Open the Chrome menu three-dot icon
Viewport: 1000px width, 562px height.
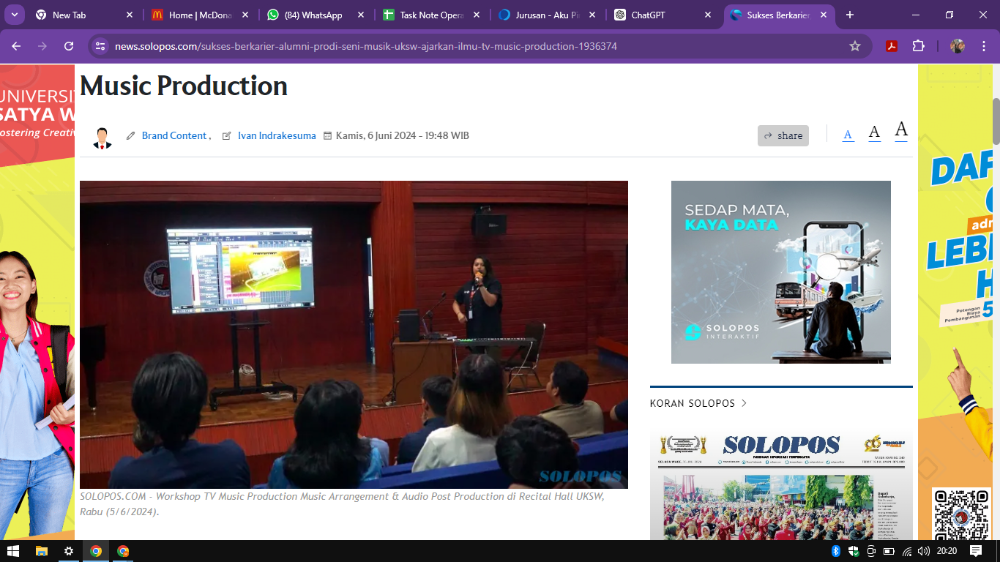[x=984, y=46]
